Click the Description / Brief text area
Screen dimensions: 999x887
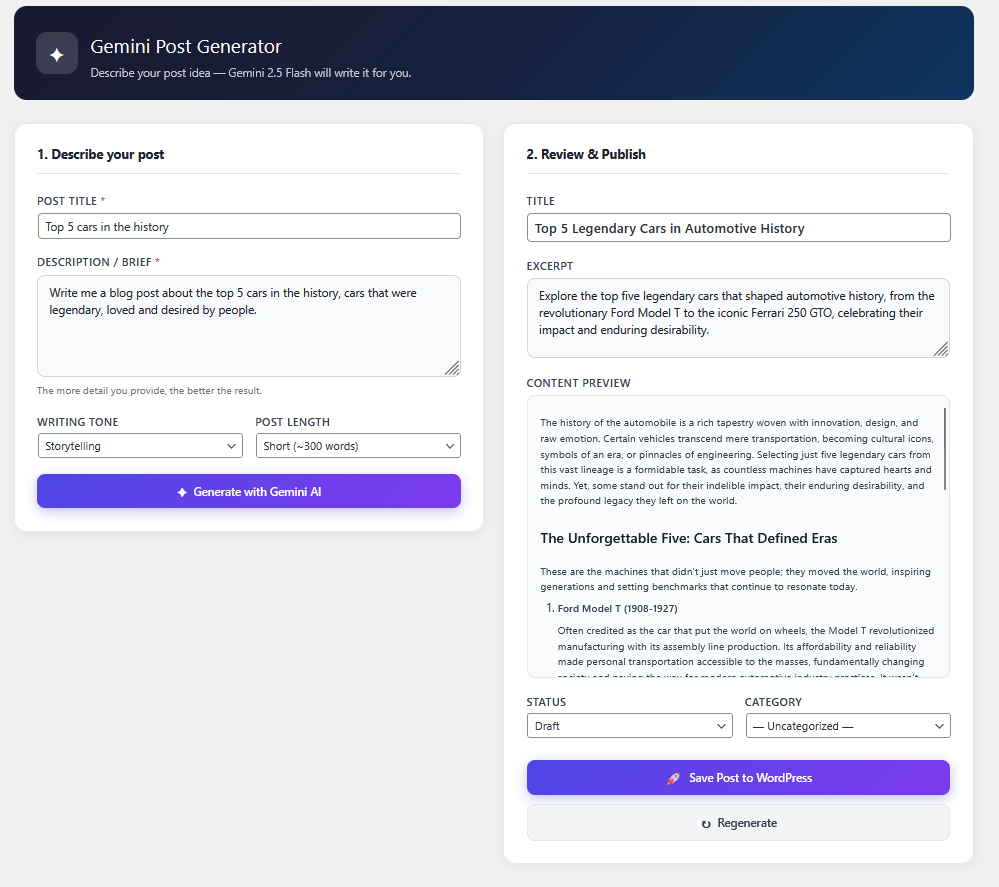pyautogui.click(x=248, y=325)
